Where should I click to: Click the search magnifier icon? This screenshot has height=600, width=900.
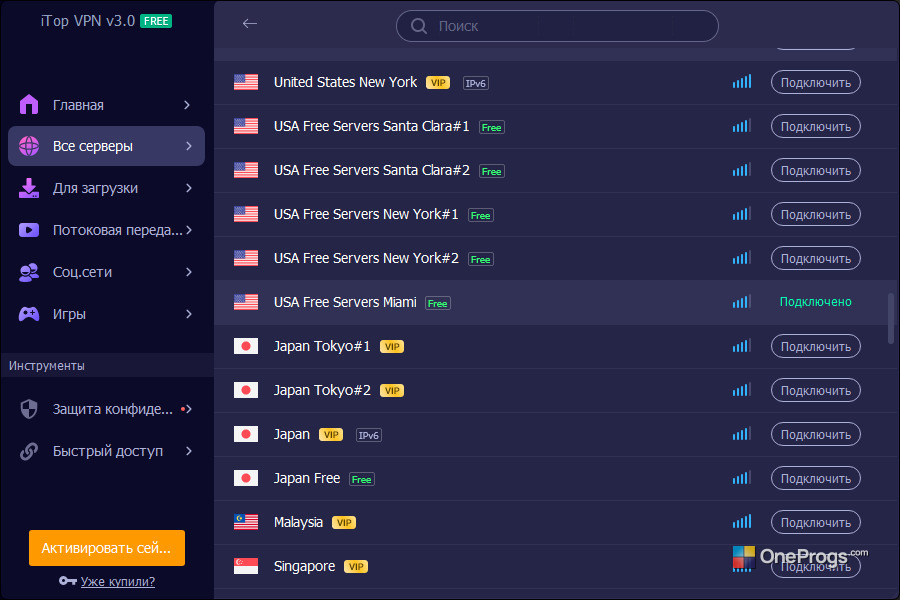click(x=419, y=26)
